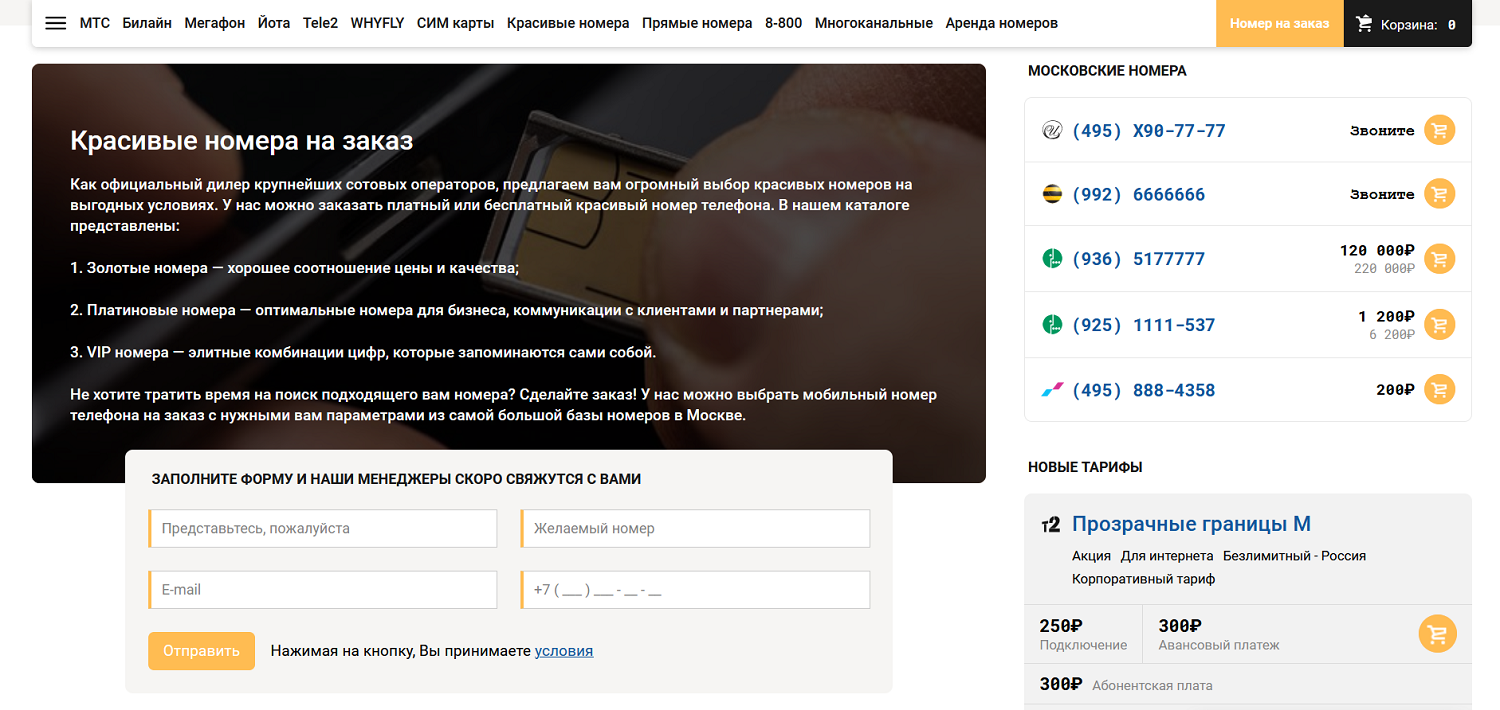
Task: Click the Tele2 logo in tariff card
Action: (x=1050, y=525)
